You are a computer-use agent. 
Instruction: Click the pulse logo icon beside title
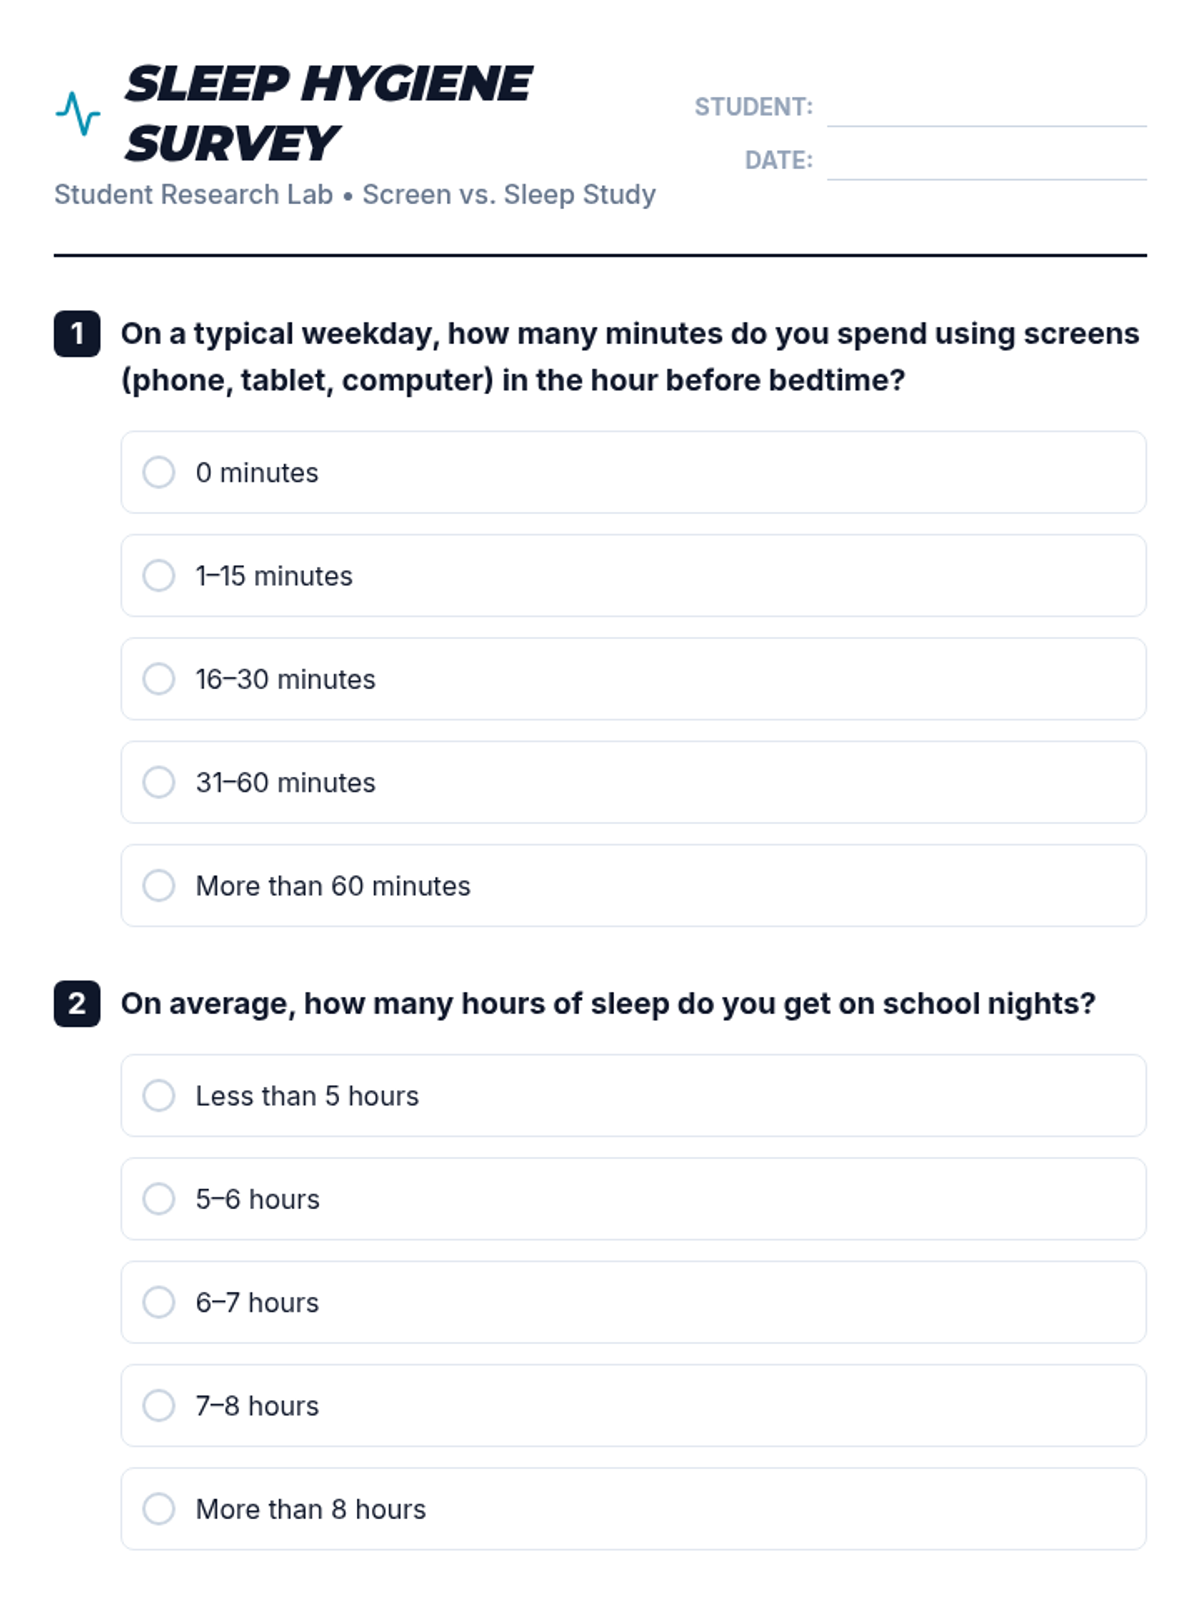click(x=78, y=114)
